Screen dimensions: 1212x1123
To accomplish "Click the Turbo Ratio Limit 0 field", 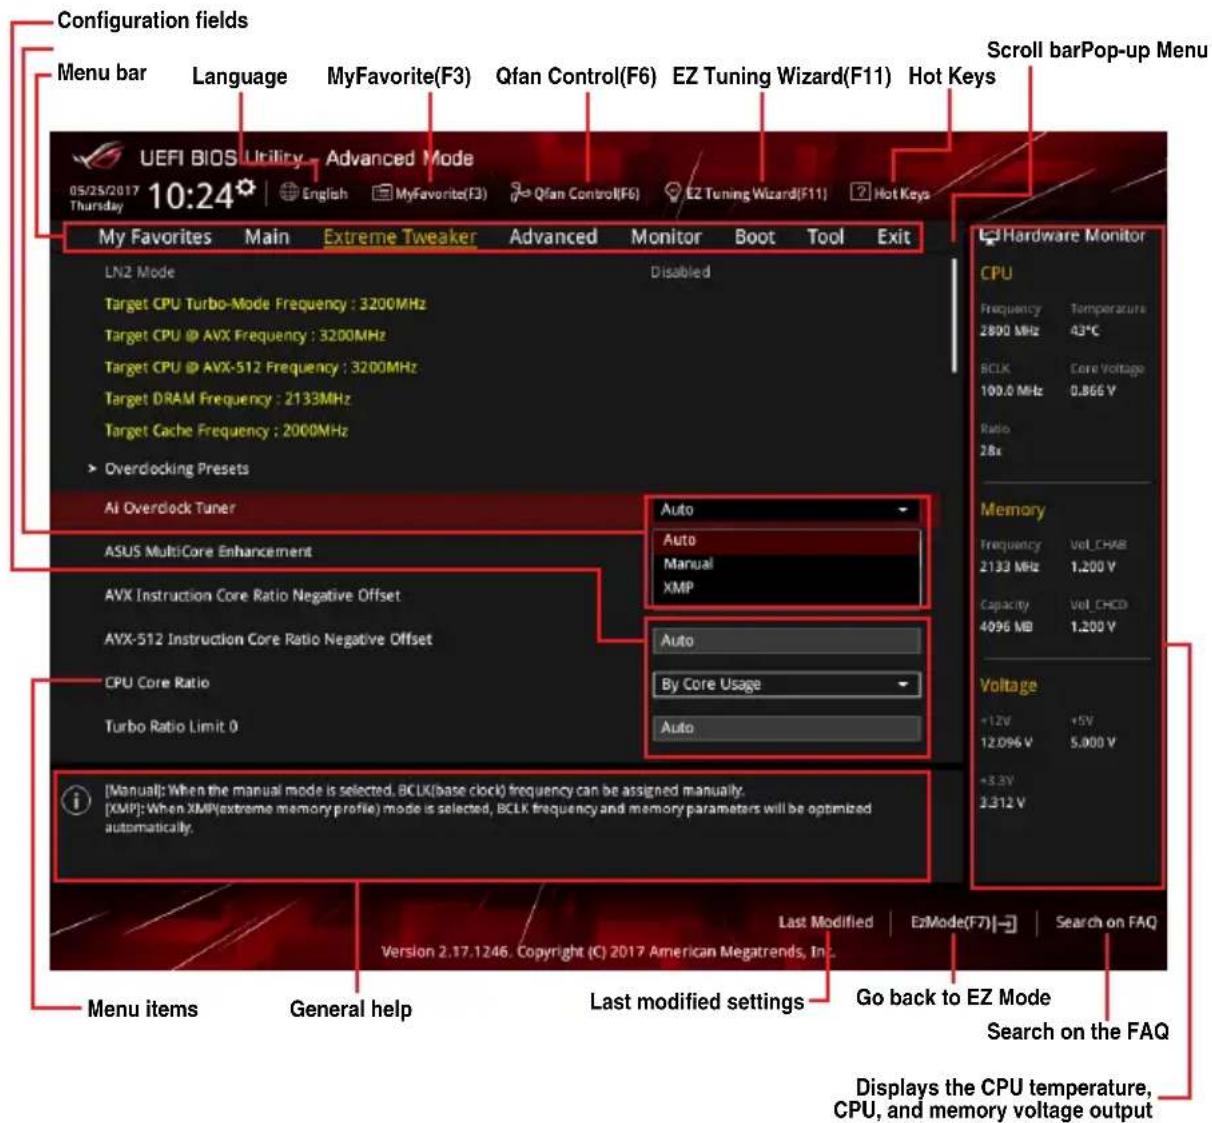I will tap(786, 728).
